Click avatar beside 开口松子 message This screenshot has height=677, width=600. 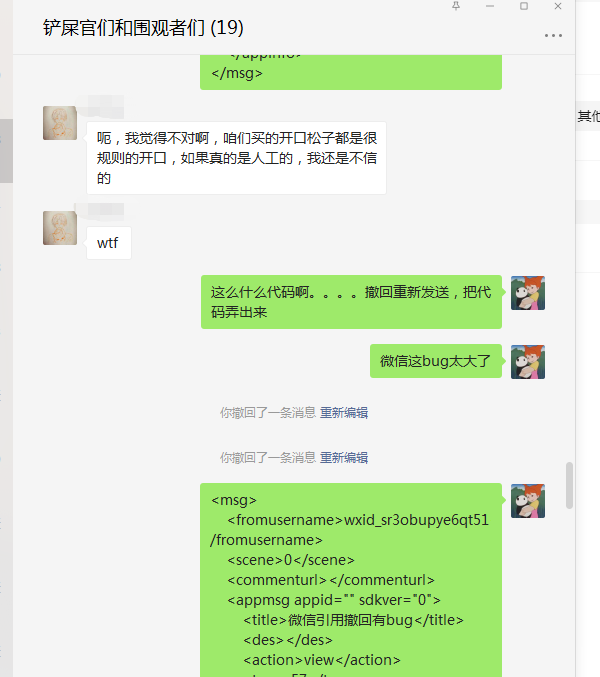(60, 123)
